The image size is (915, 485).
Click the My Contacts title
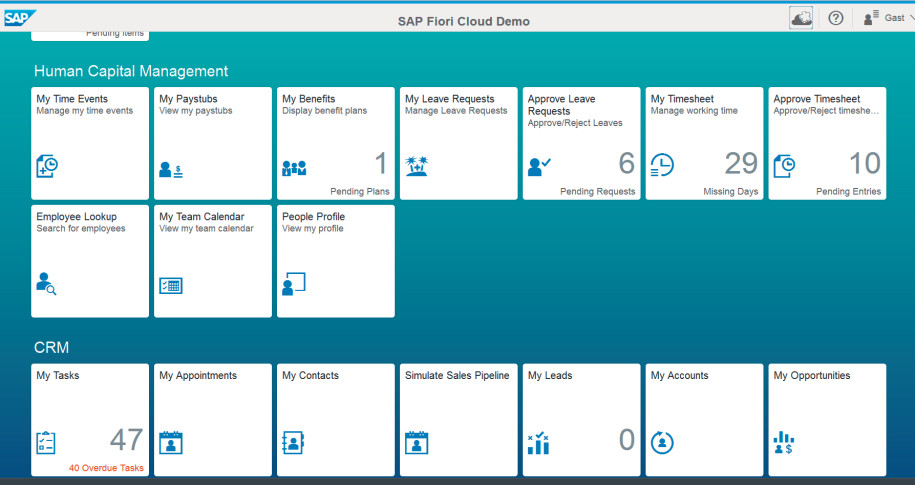[x=310, y=375]
